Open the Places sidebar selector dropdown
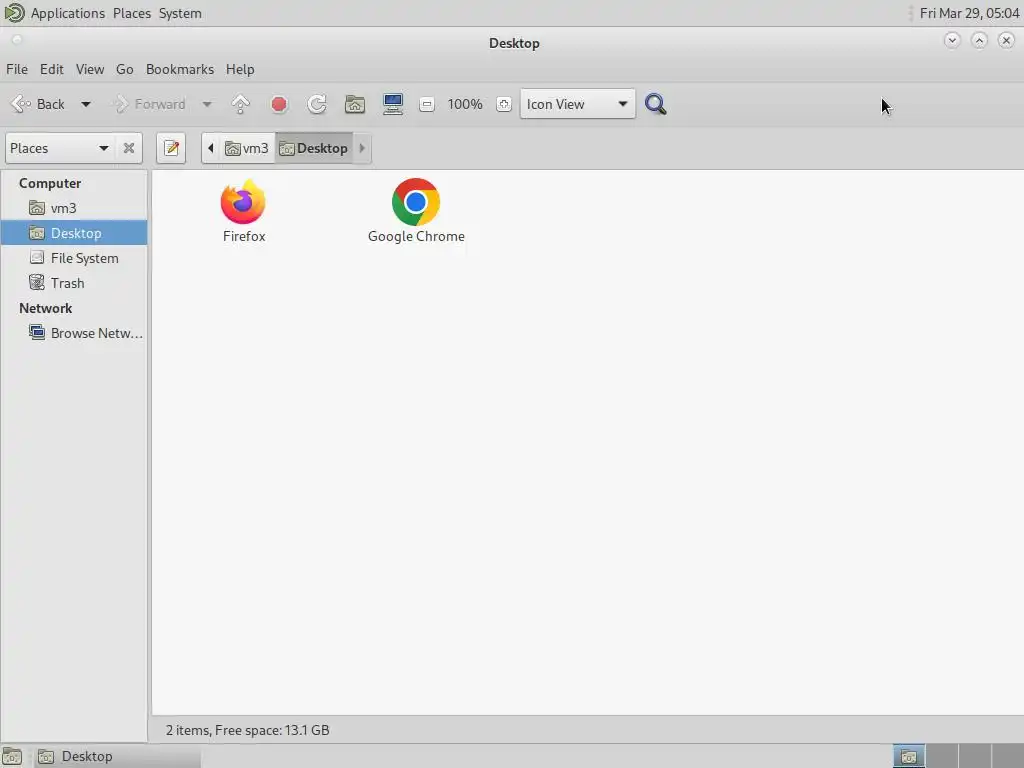Viewport: 1024px width, 768px height. [59, 148]
